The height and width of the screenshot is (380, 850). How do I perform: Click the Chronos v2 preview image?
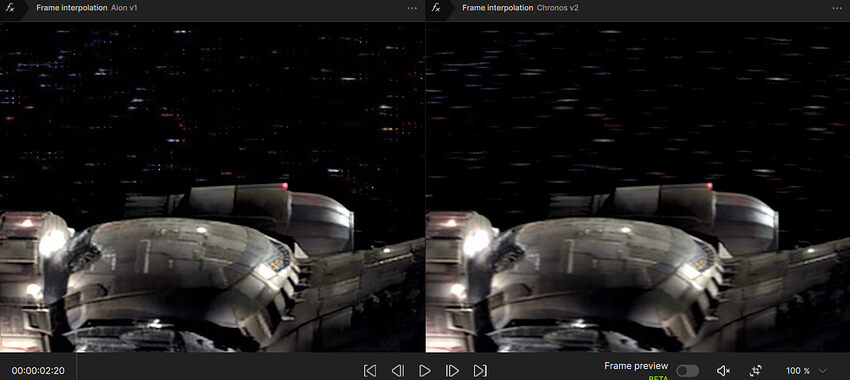638,187
